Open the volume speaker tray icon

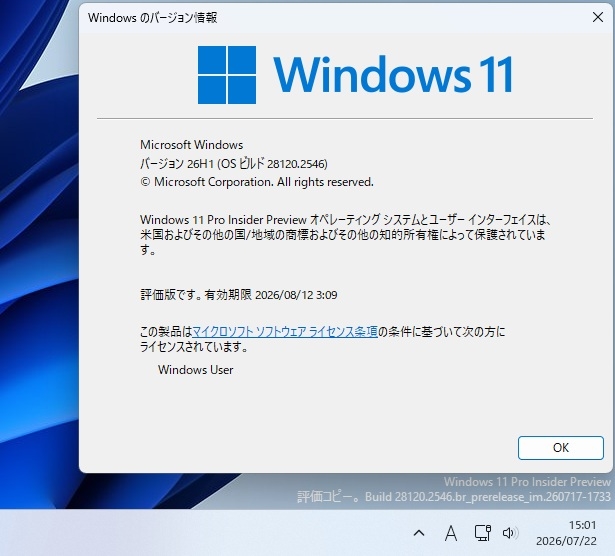tap(510, 533)
